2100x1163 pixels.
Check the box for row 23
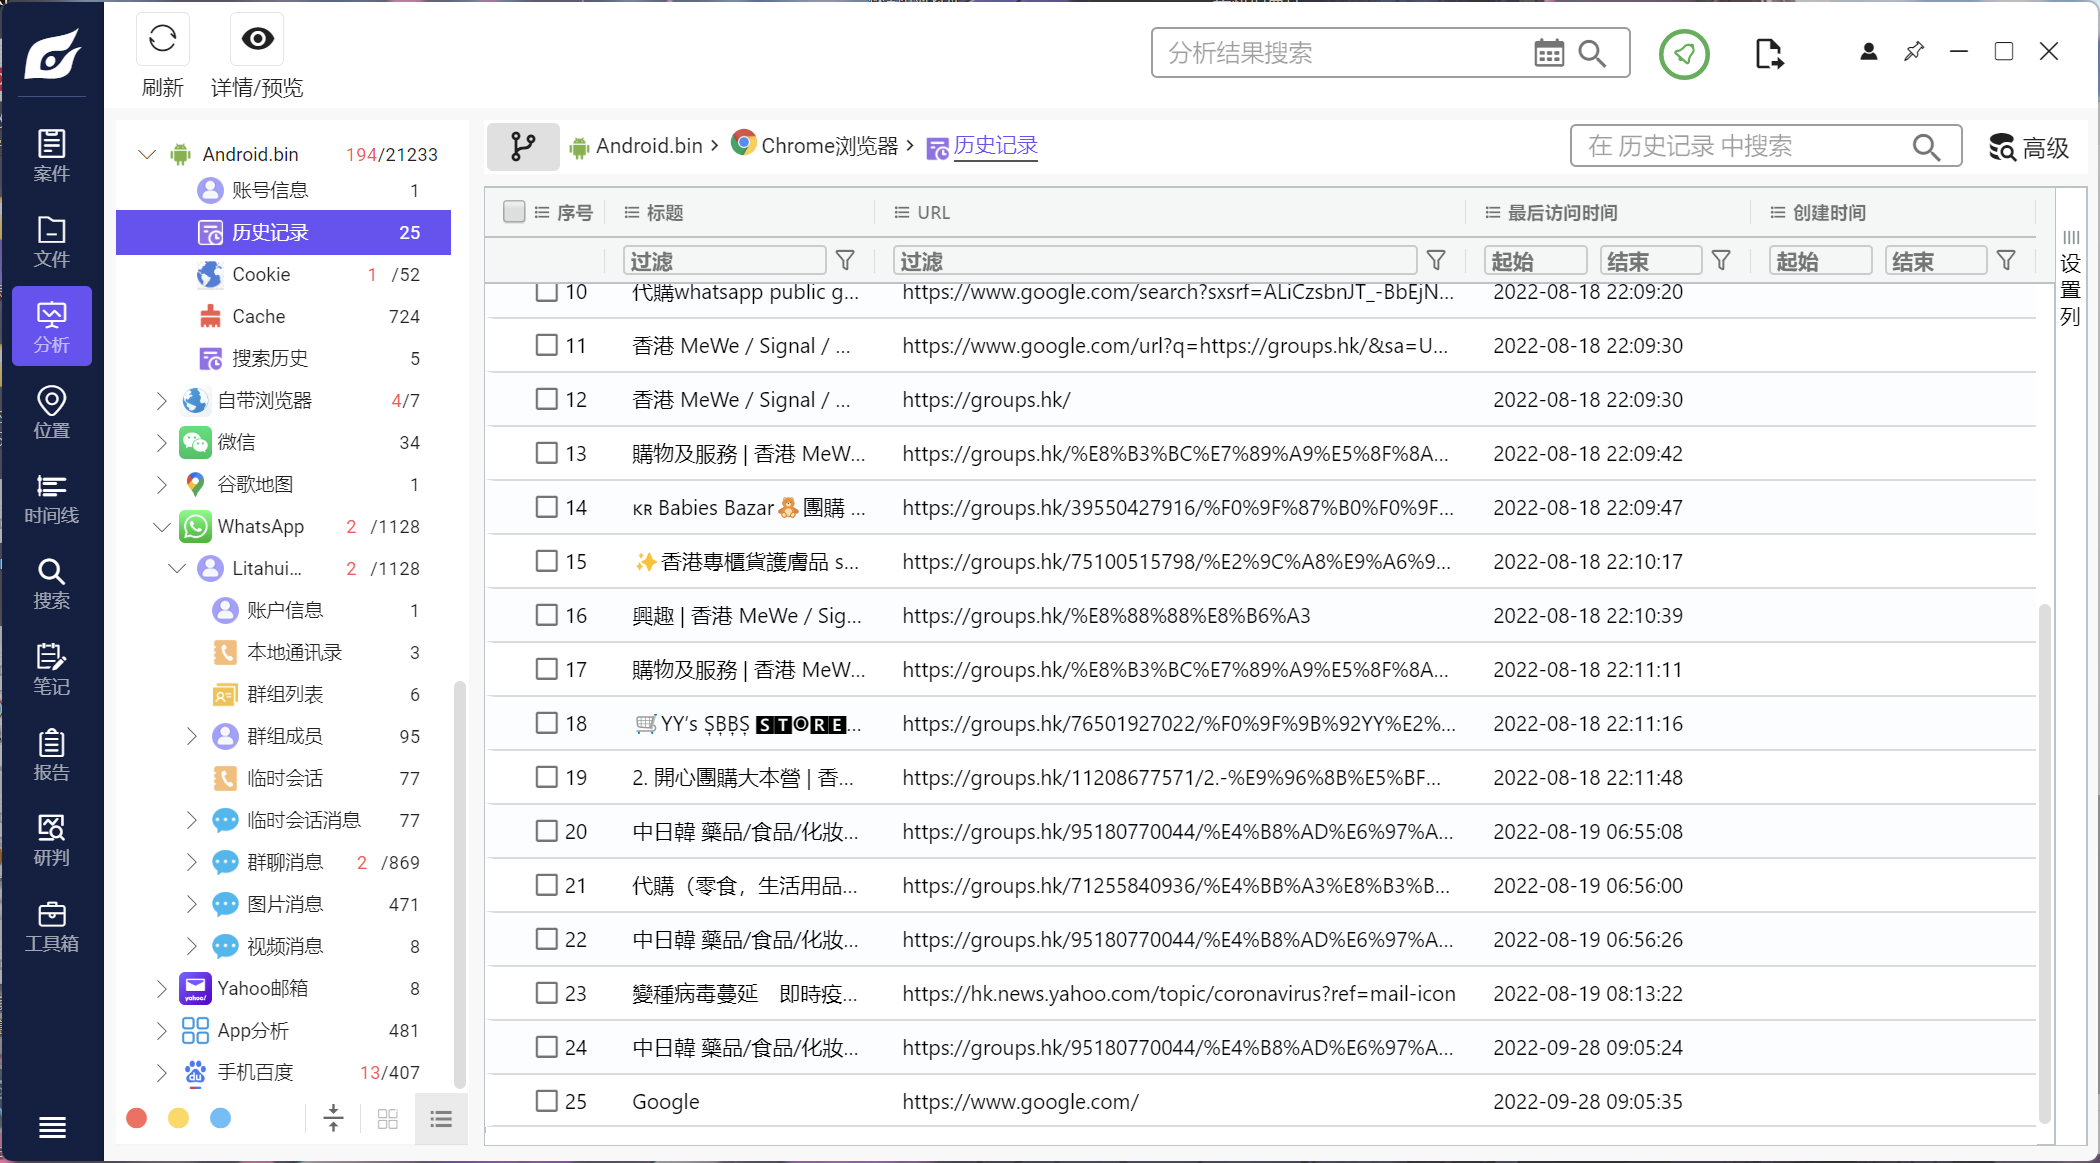tap(546, 993)
